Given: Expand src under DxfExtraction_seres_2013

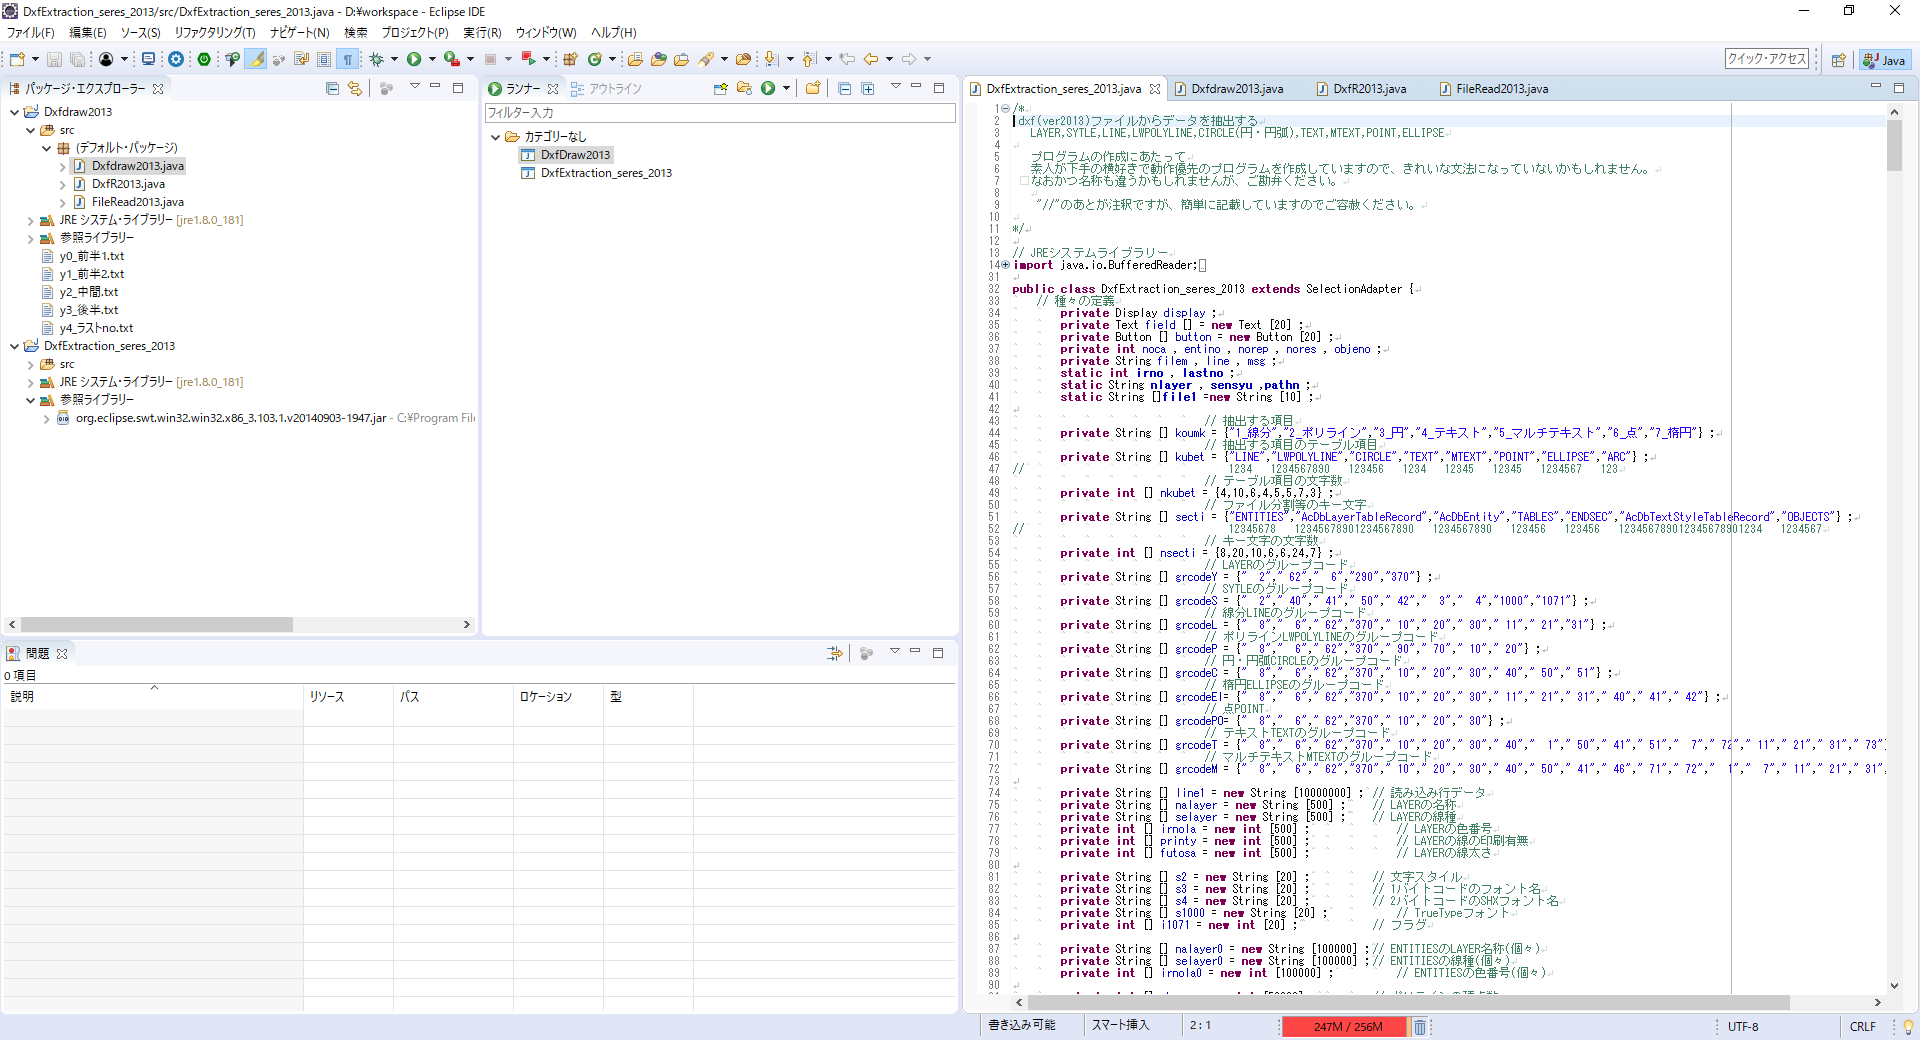Looking at the screenshot, I should [30, 364].
